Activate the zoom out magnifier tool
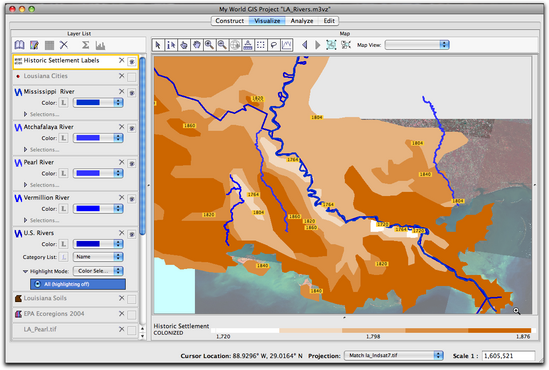The height and width of the screenshot is (370, 549). coord(222,45)
